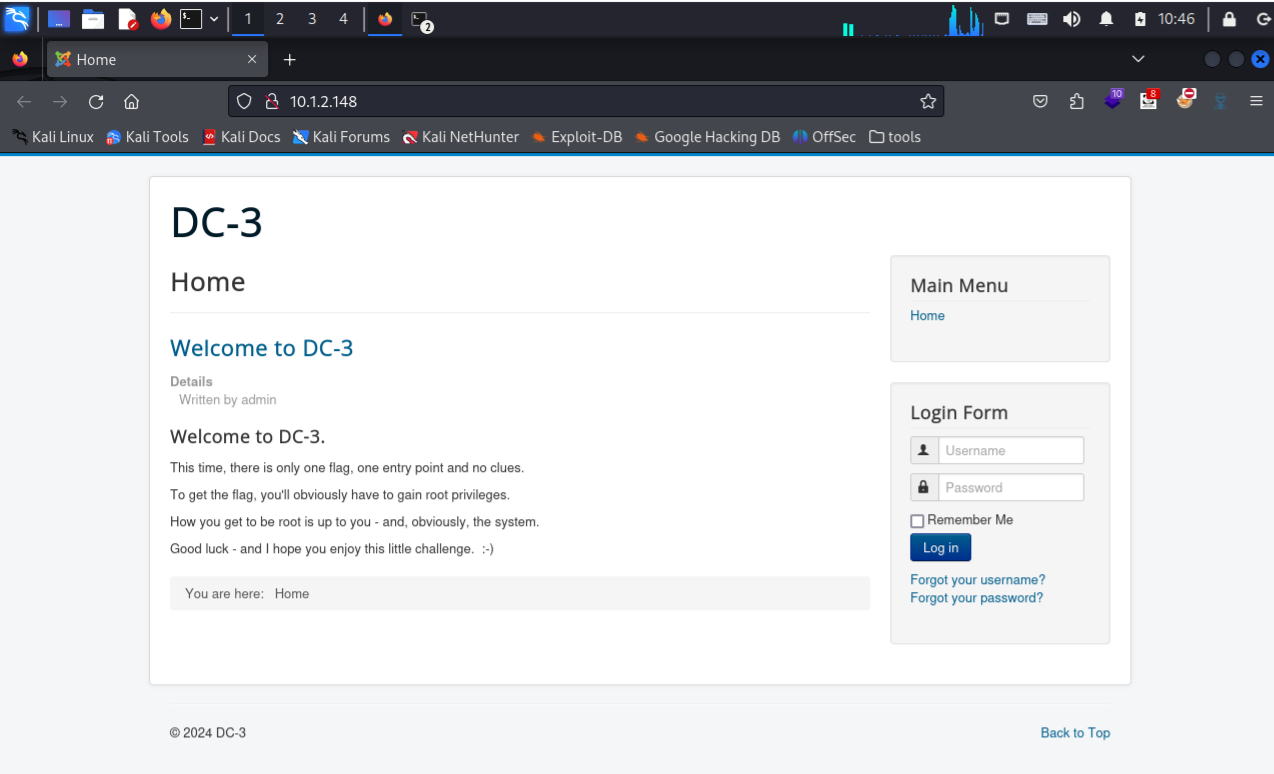
Task: Enable the Remember Me checkbox
Action: click(x=917, y=521)
